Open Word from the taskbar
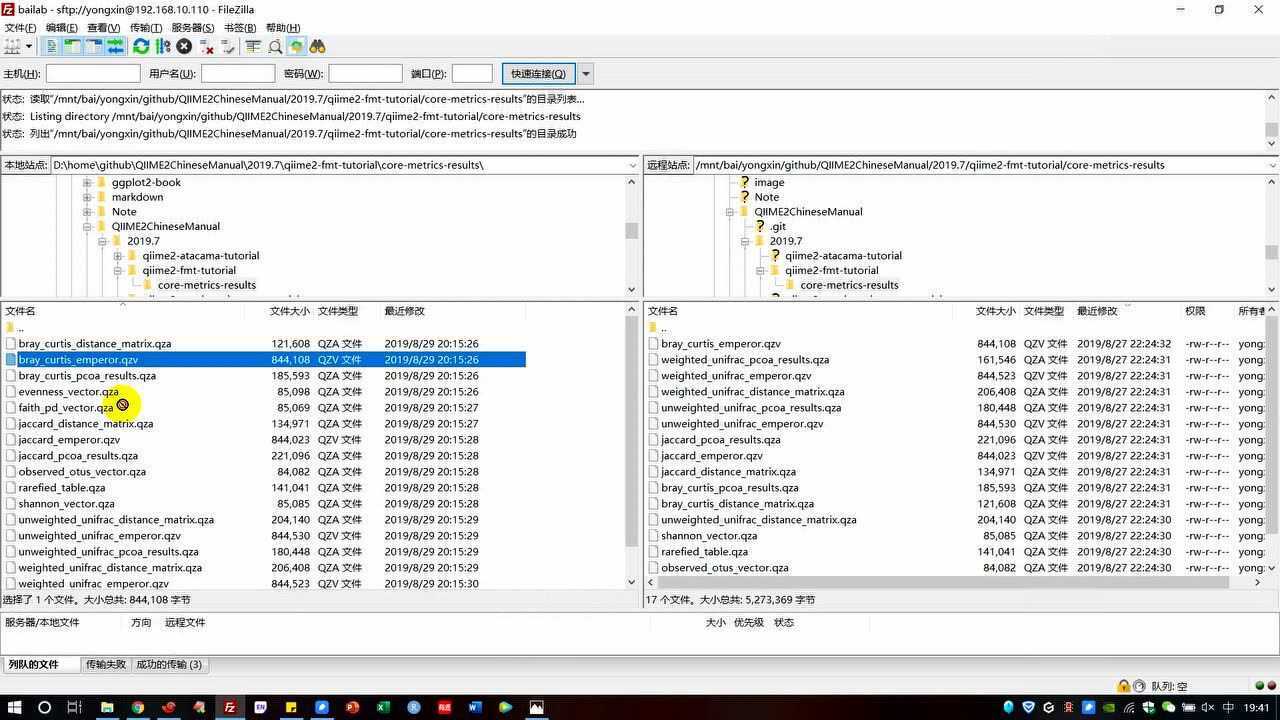The width and height of the screenshot is (1280, 720). pyautogui.click(x=475, y=707)
